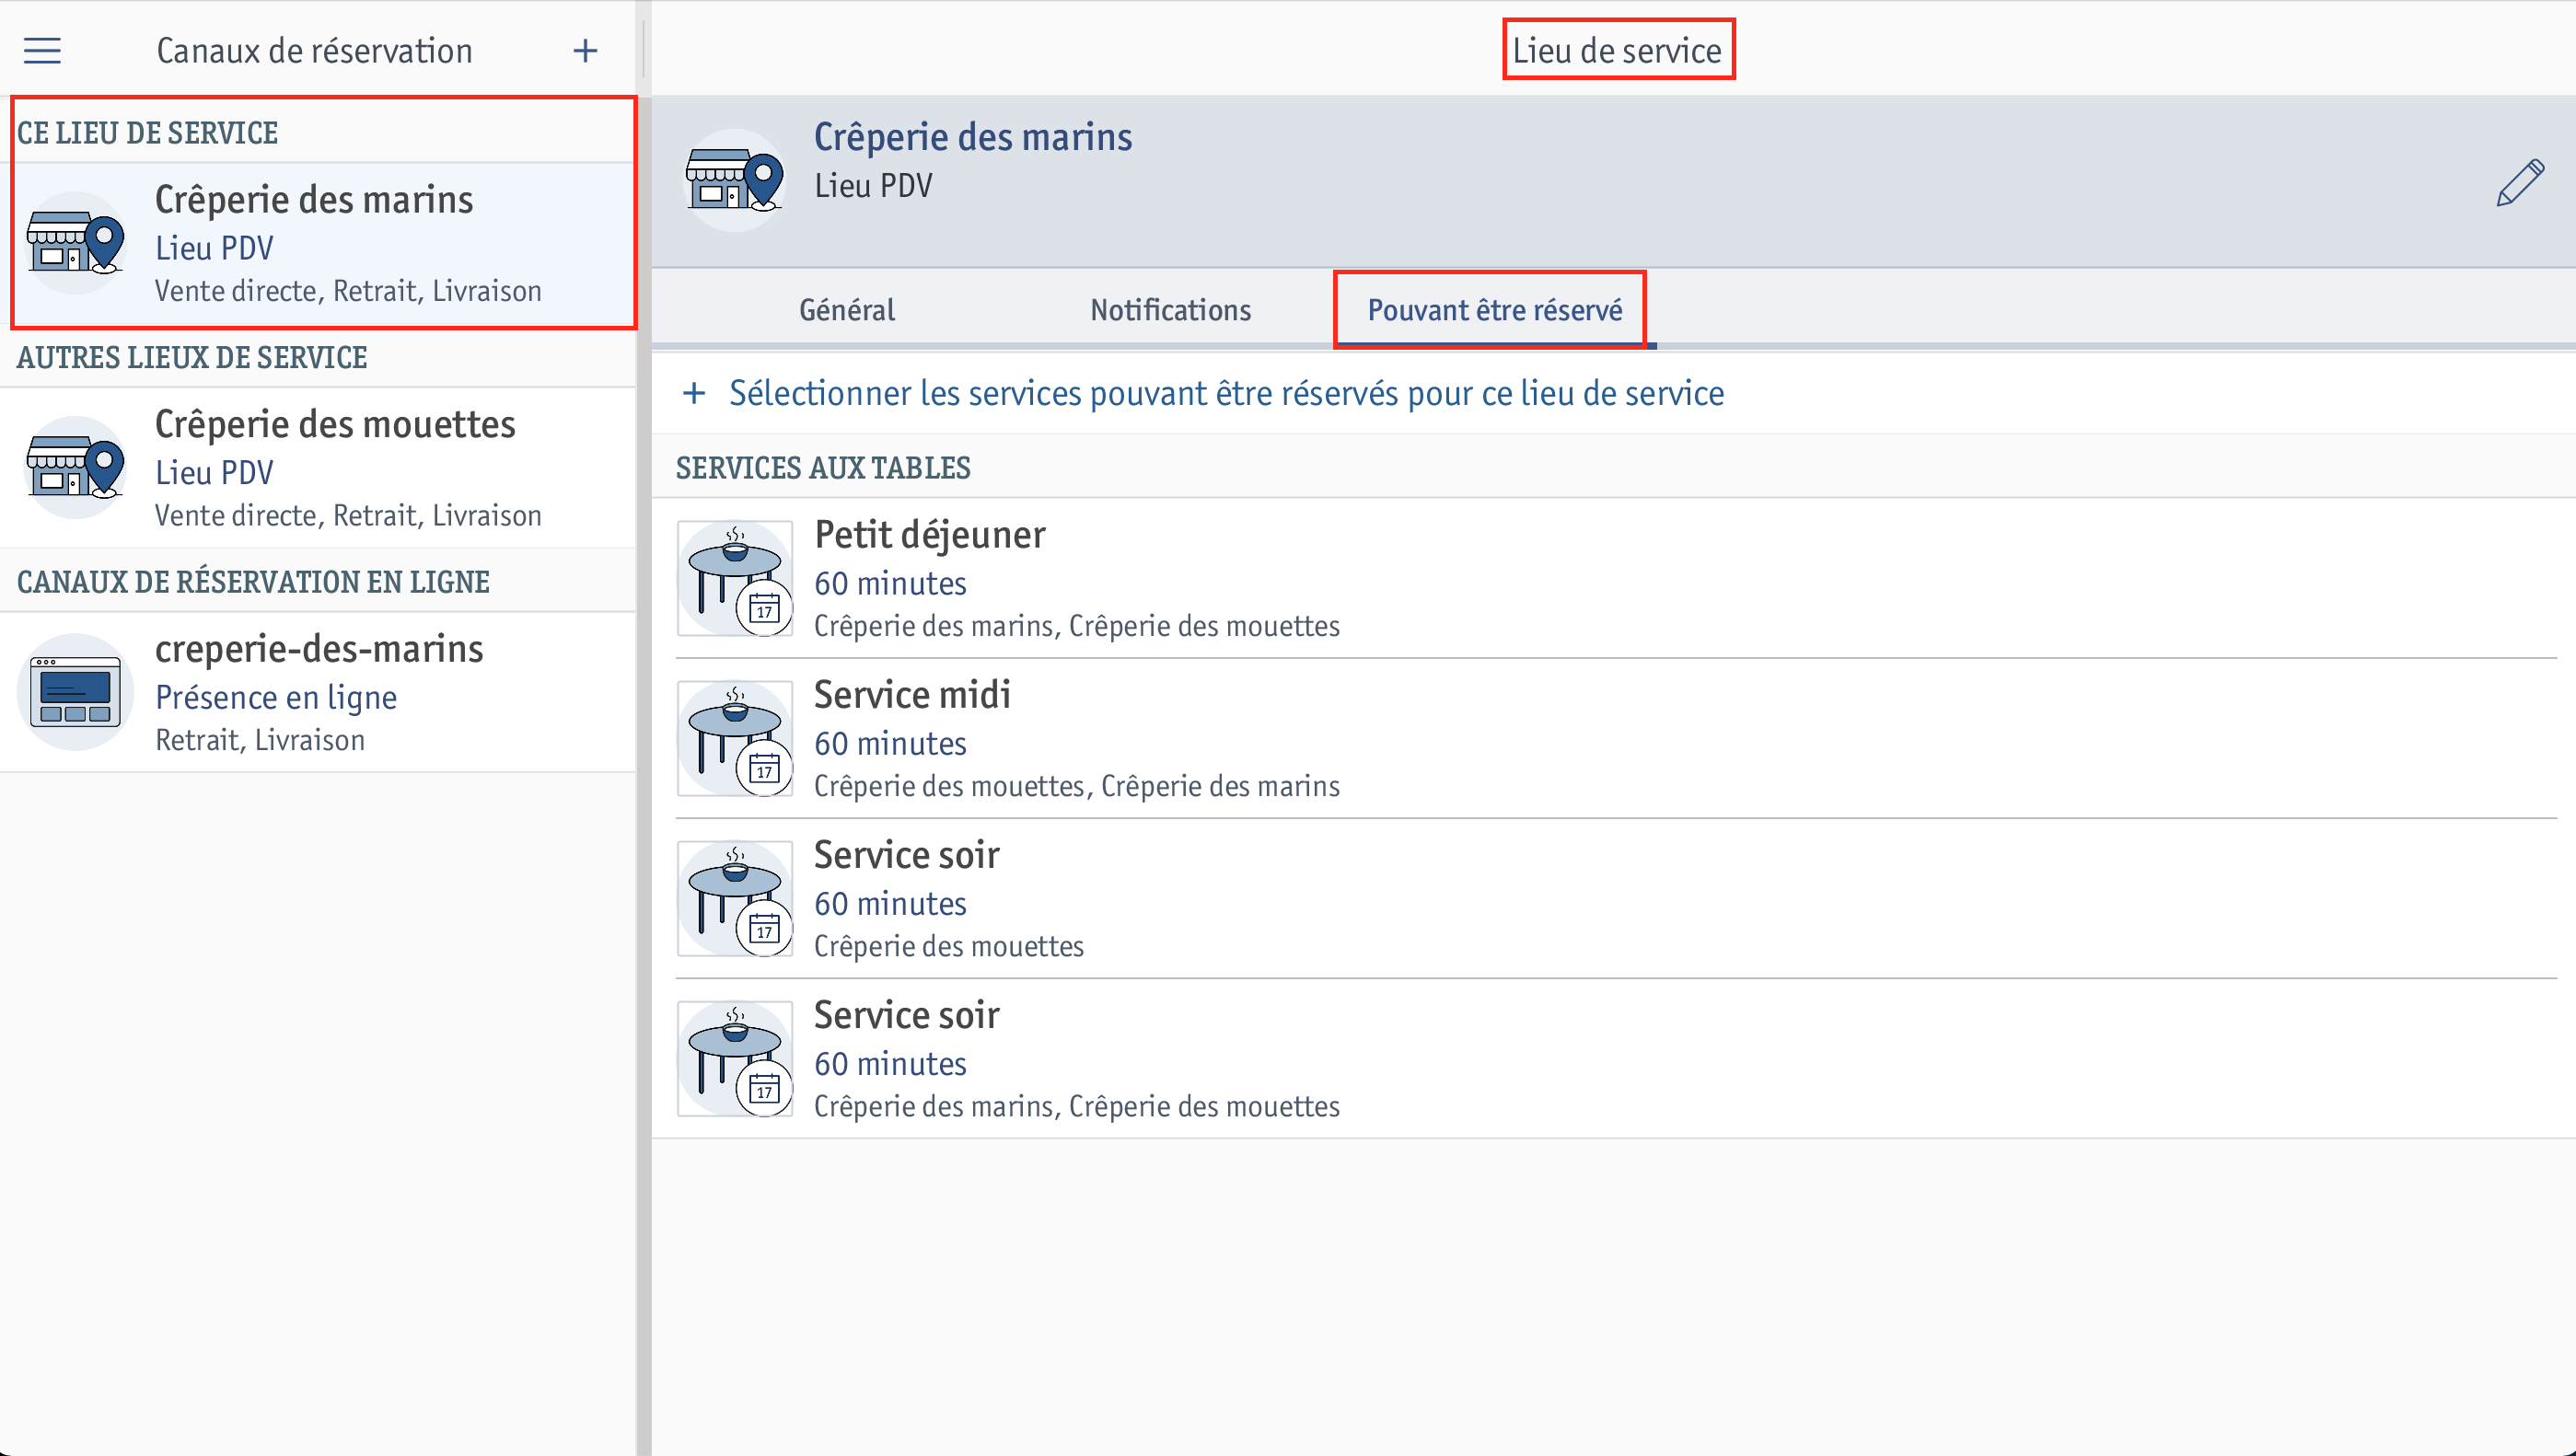Screen dimensions: 2576x1456
Task: Select Crêperie des mouettes service location
Action: [318, 468]
